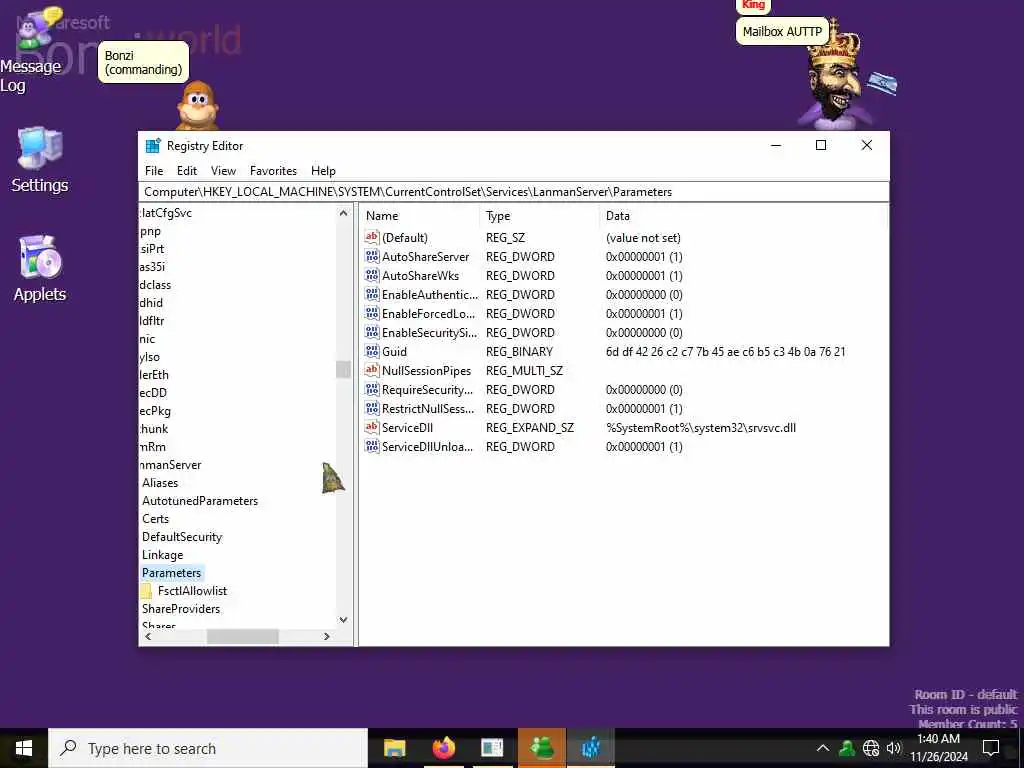The width and height of the screenshot is (1024, 768).
Task: Click the Type column header
Action: (x=539, y=216)
